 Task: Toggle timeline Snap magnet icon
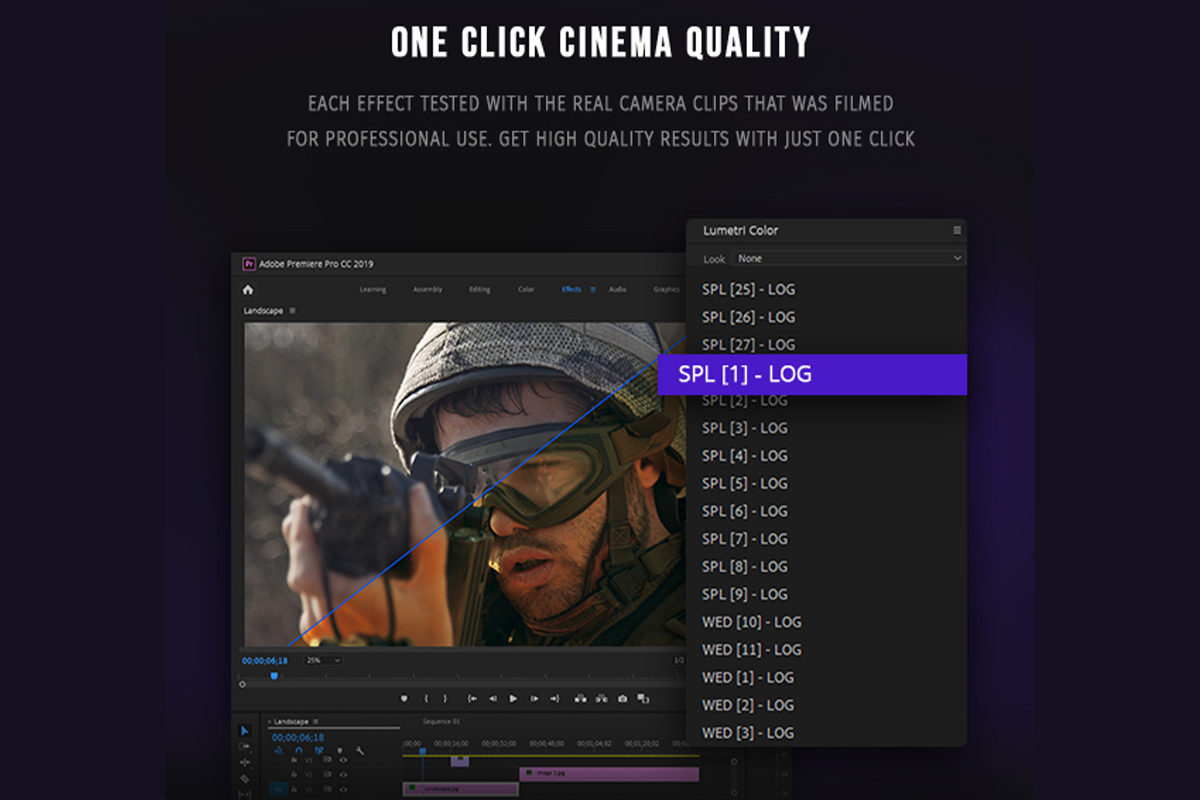299,750
